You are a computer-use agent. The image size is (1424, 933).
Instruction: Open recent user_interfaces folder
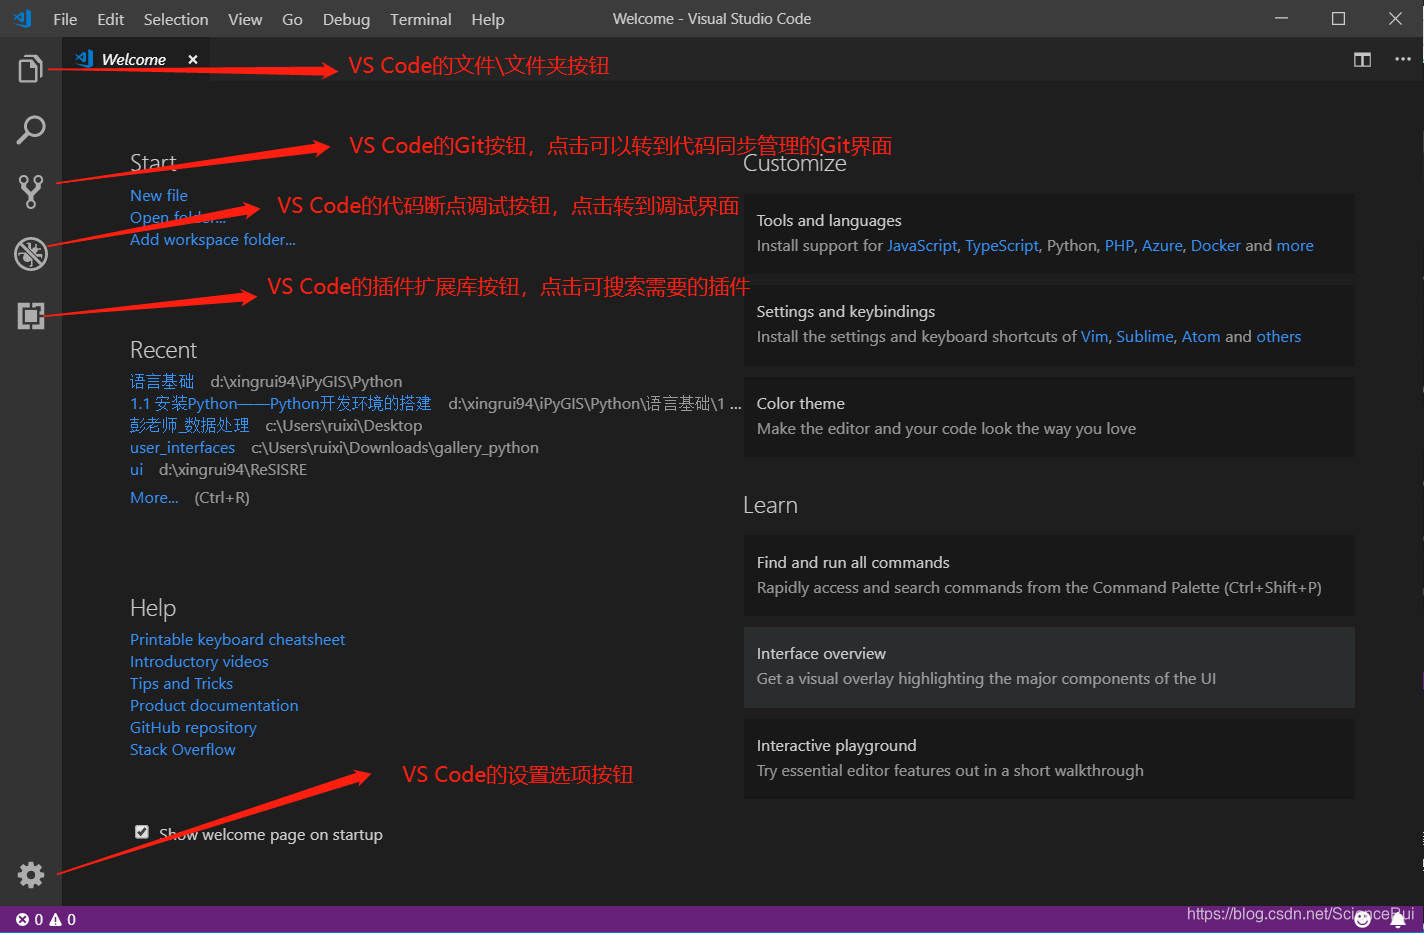click(x=182, y=447)
